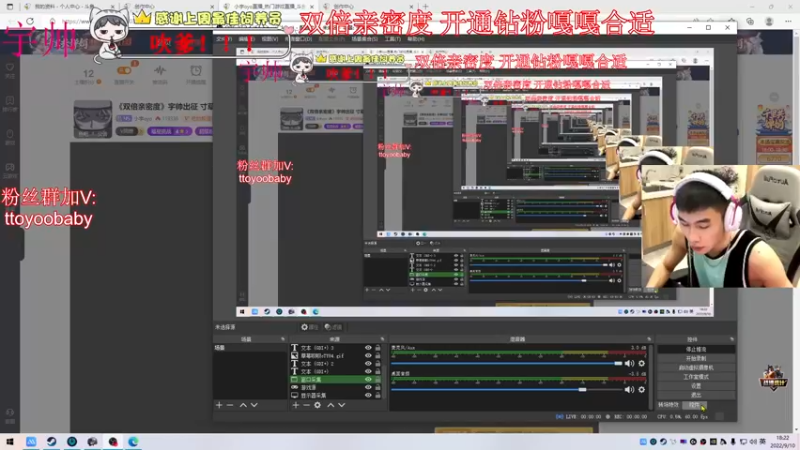
Task: Hide the 窗口采集 source with eye icon
Action: pos(368,380)
